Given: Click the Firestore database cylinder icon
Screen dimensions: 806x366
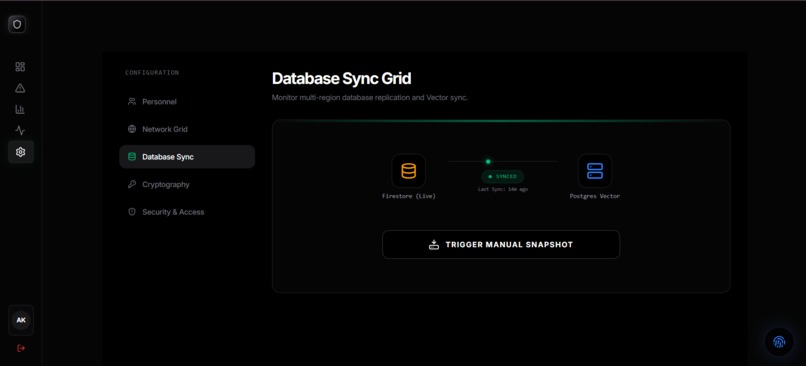Looking at the screenshot, I should click(x=409, y=171).
